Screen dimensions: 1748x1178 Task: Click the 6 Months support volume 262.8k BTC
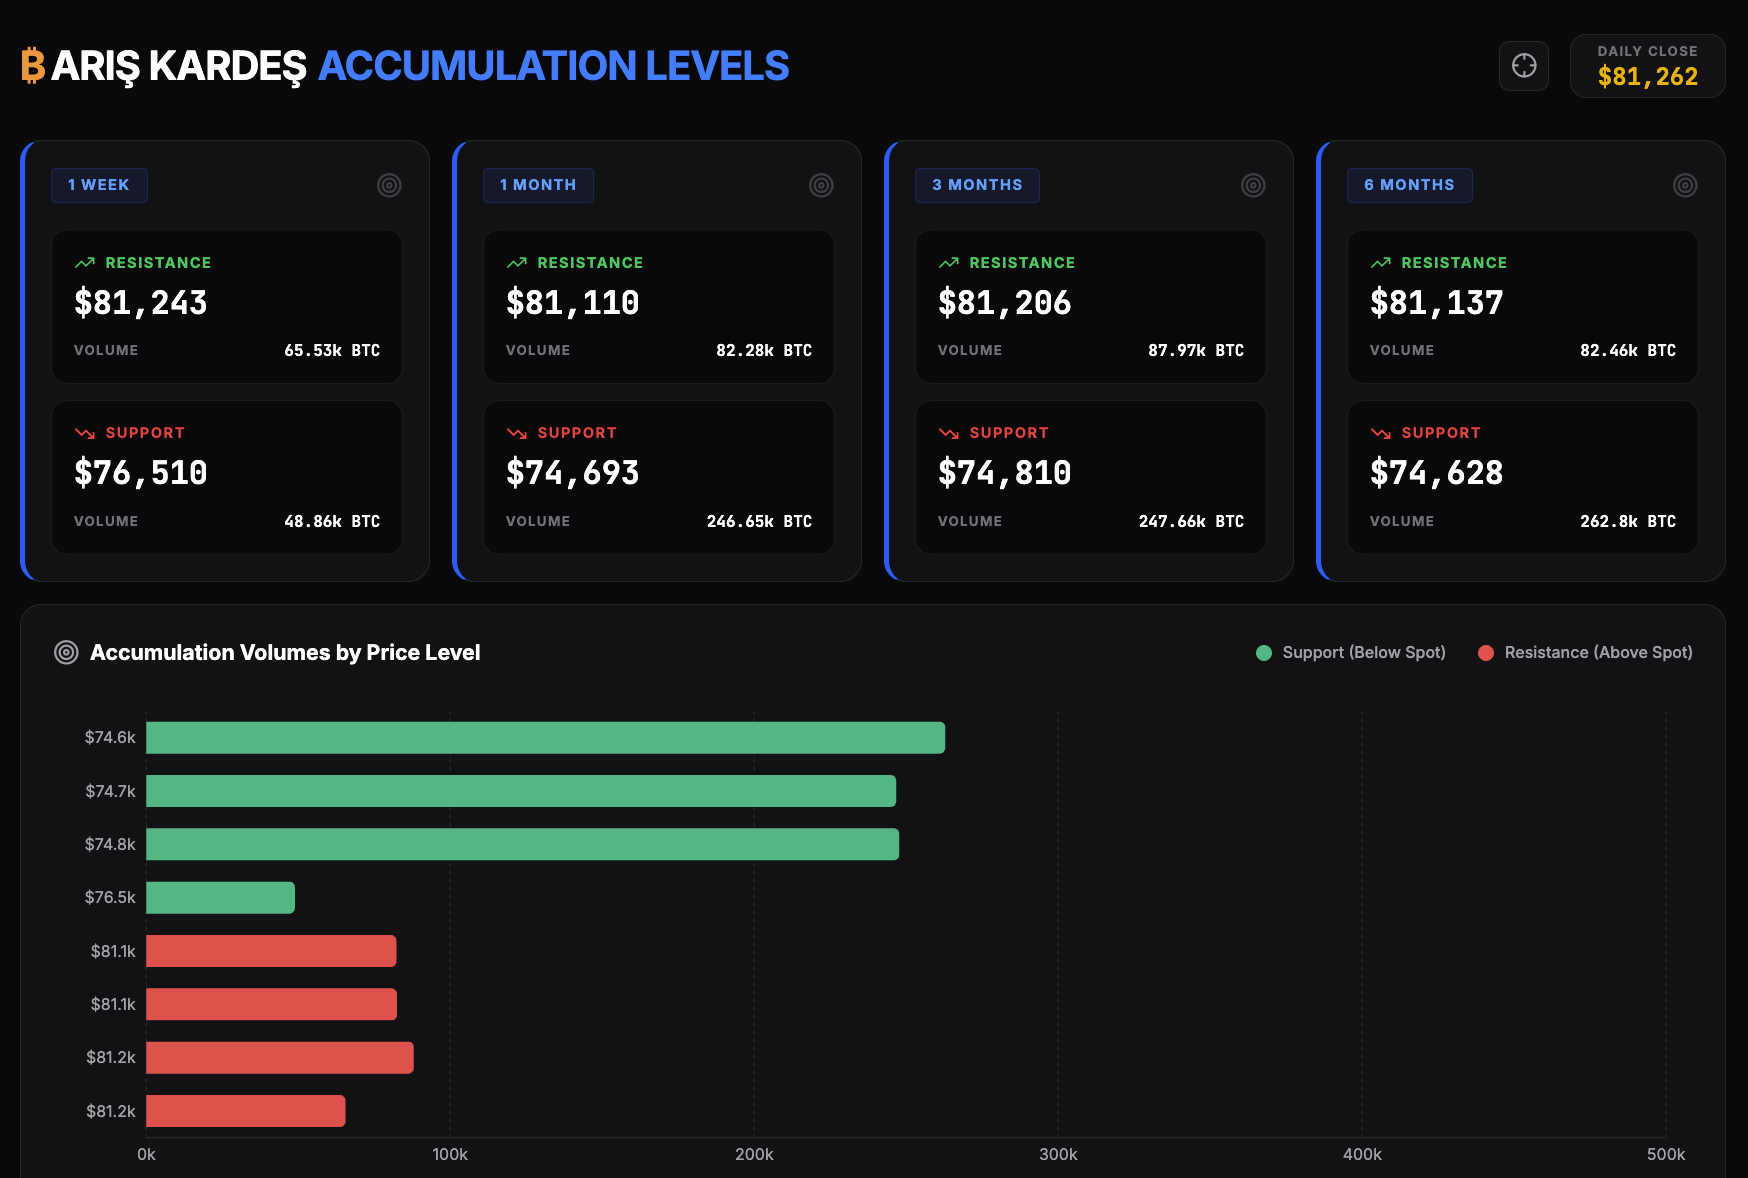1628,521
